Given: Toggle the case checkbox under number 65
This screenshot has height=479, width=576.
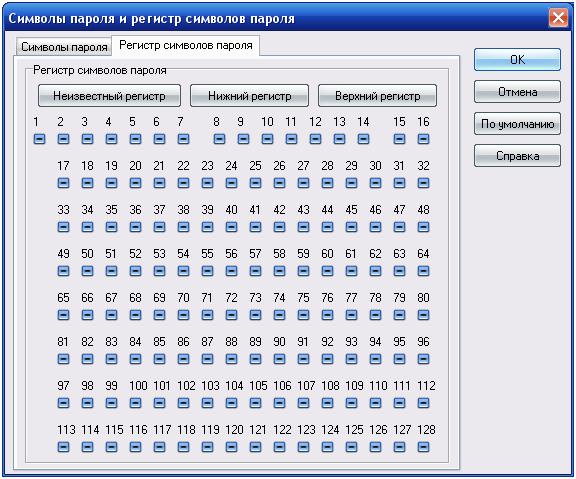Looking at the screenshot, I should (x=64, y=315).
